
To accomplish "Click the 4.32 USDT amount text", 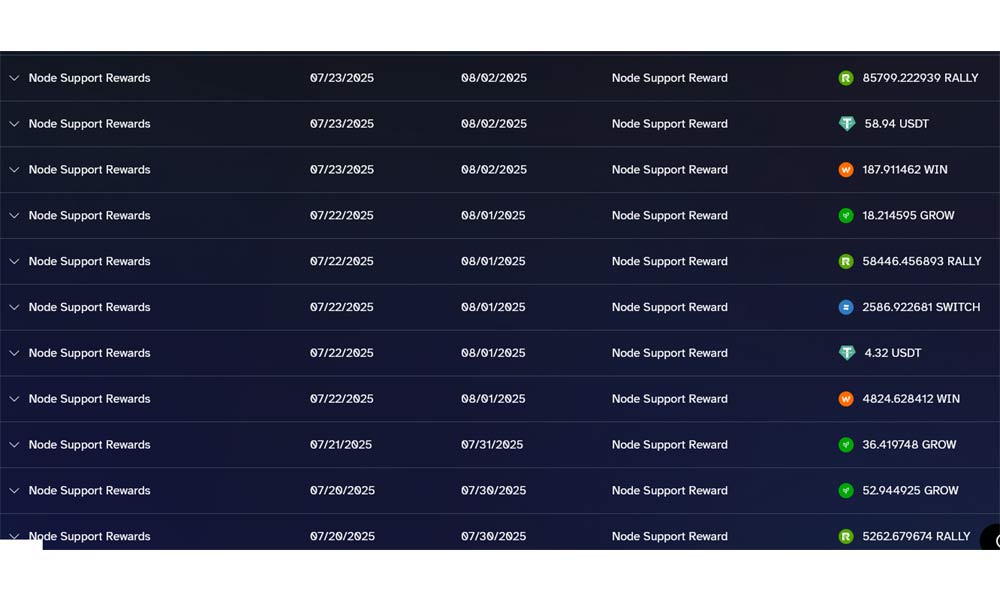I will (893, 353).
